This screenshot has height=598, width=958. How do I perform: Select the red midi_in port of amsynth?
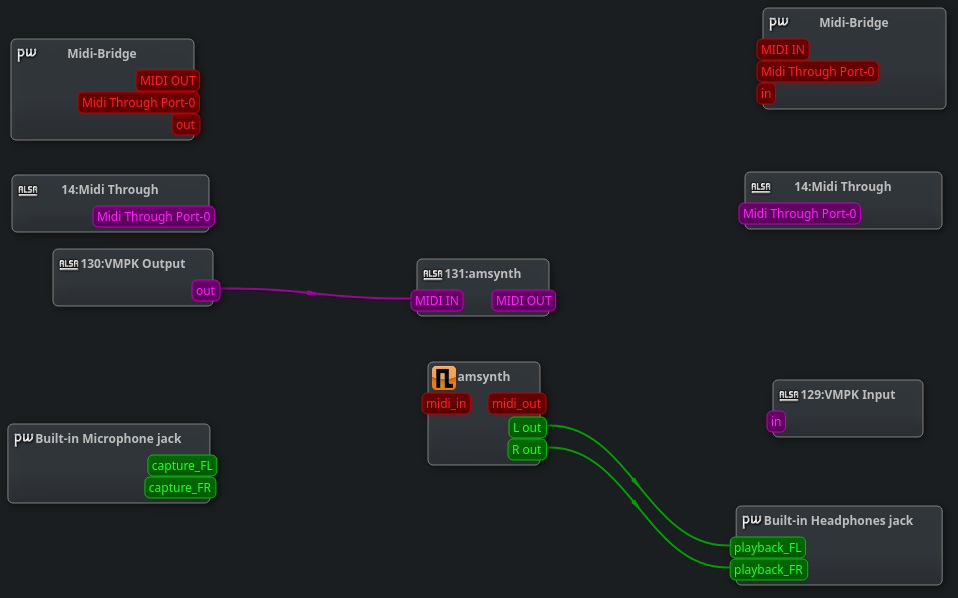(446, 404)
